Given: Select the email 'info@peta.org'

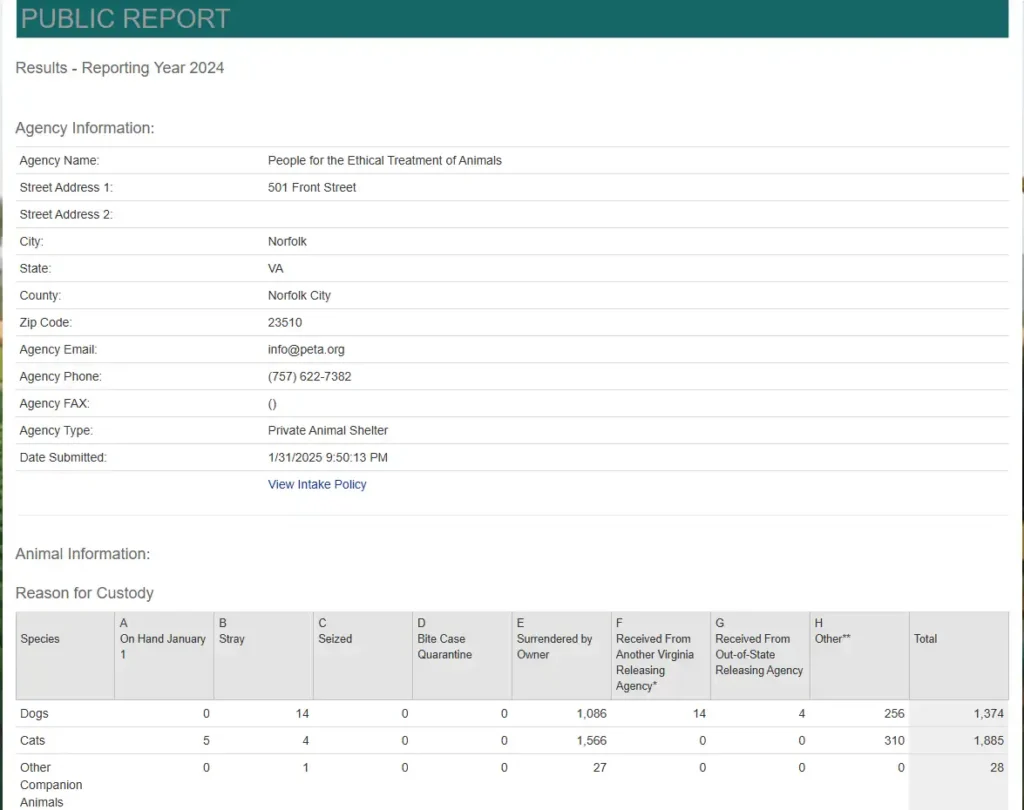Looking at the screenshot, I should pos(306,349).
